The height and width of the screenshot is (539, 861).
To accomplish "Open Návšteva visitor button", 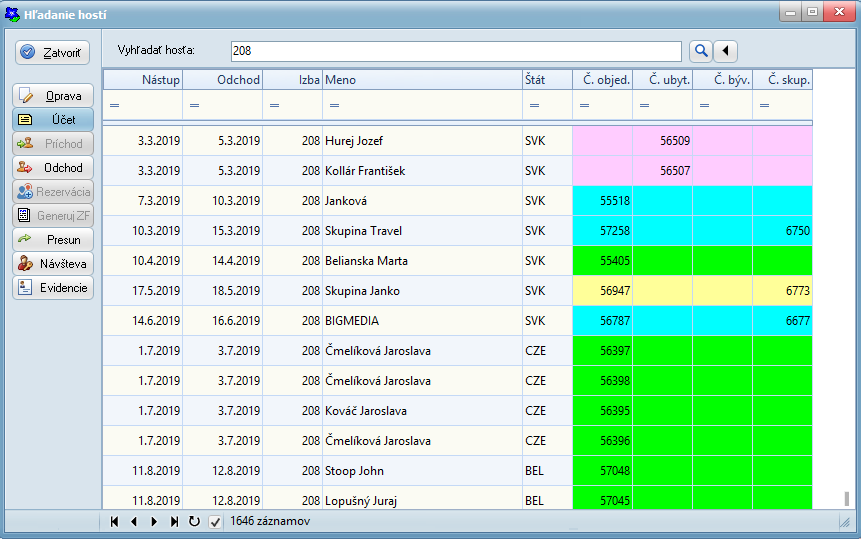I will (x=53, y=264).
